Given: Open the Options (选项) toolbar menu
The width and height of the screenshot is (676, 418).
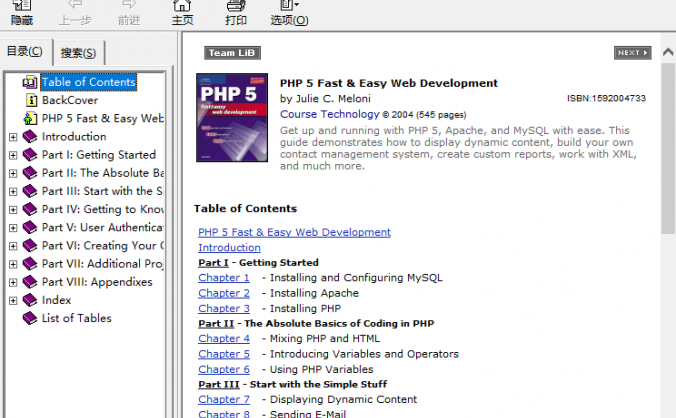Looking at the screenshot, I should (x=289, y=13).
